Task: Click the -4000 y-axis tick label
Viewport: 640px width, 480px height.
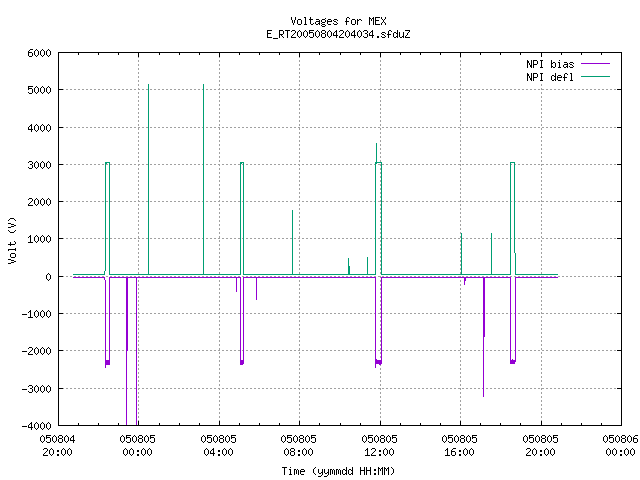Action: (37, 426)
